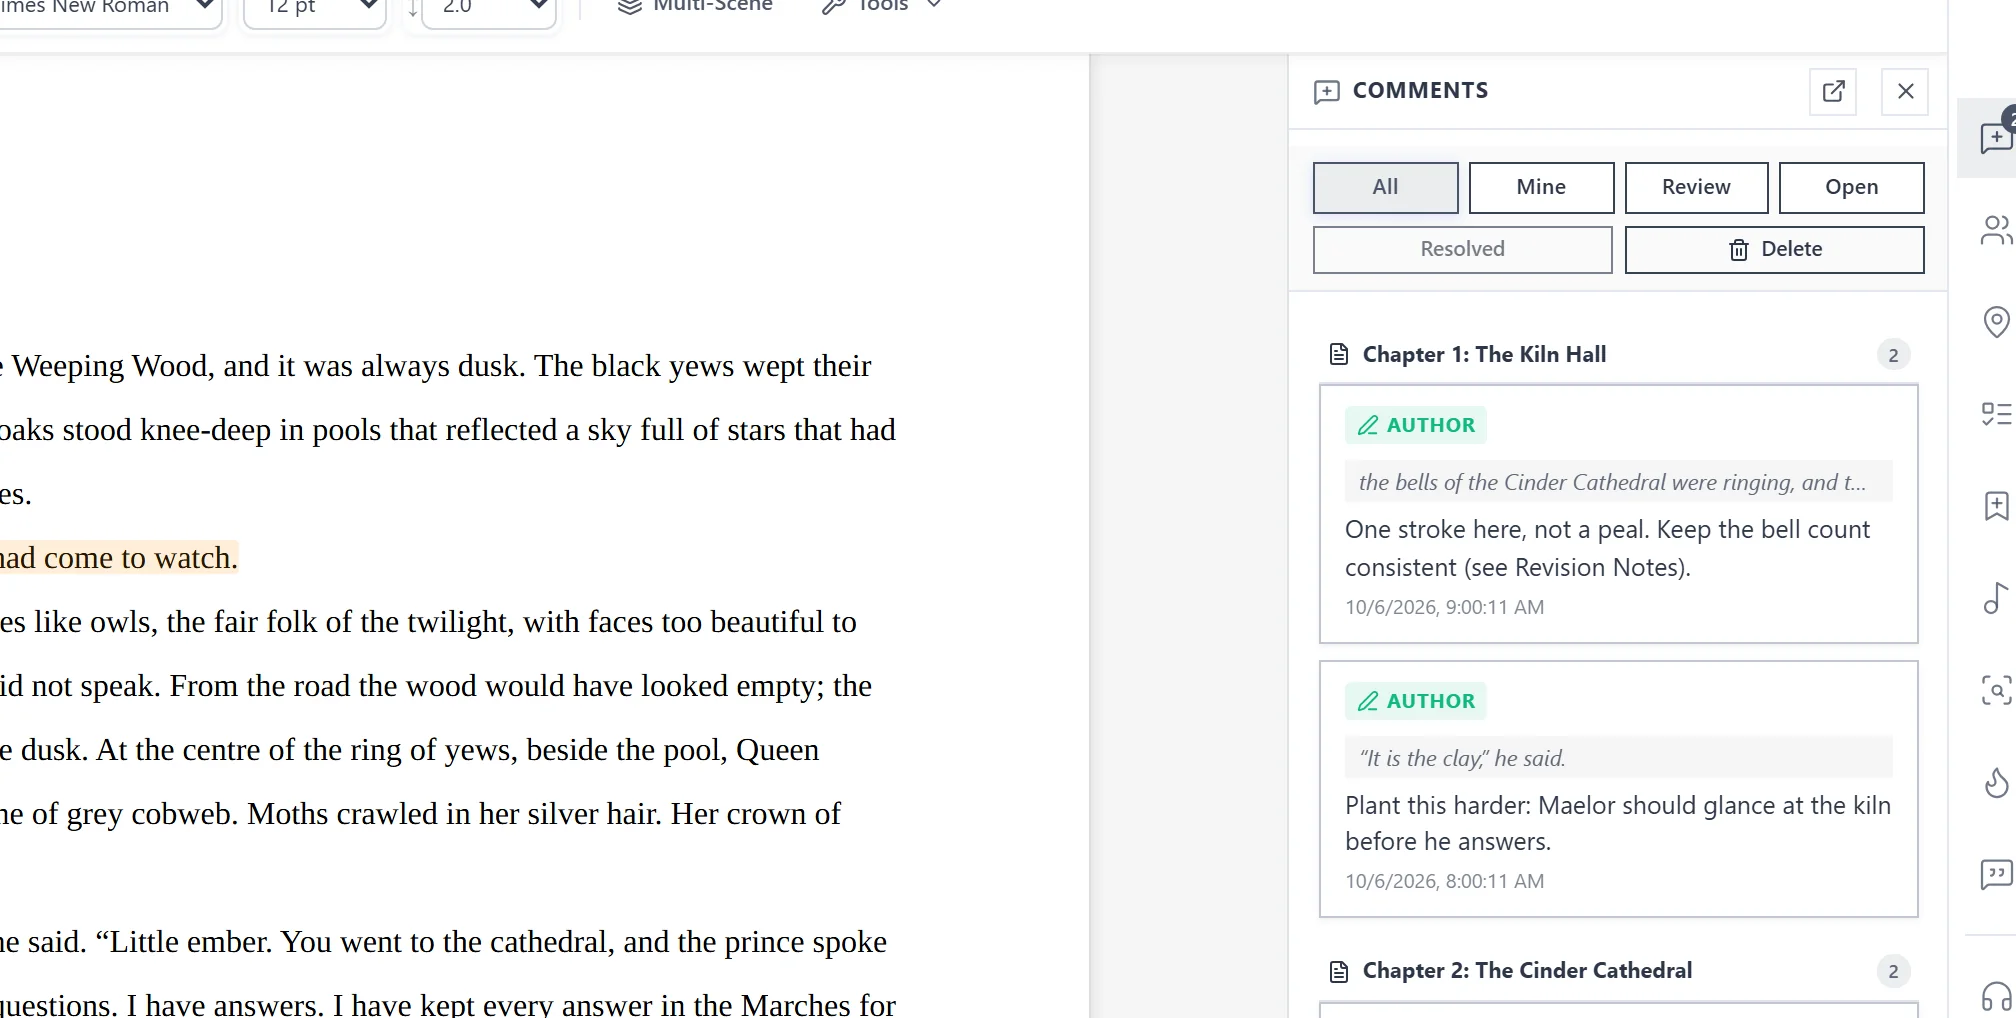Open the search scan sidebar icon
2016x1018 pixels.
(x=1996, y=690)
